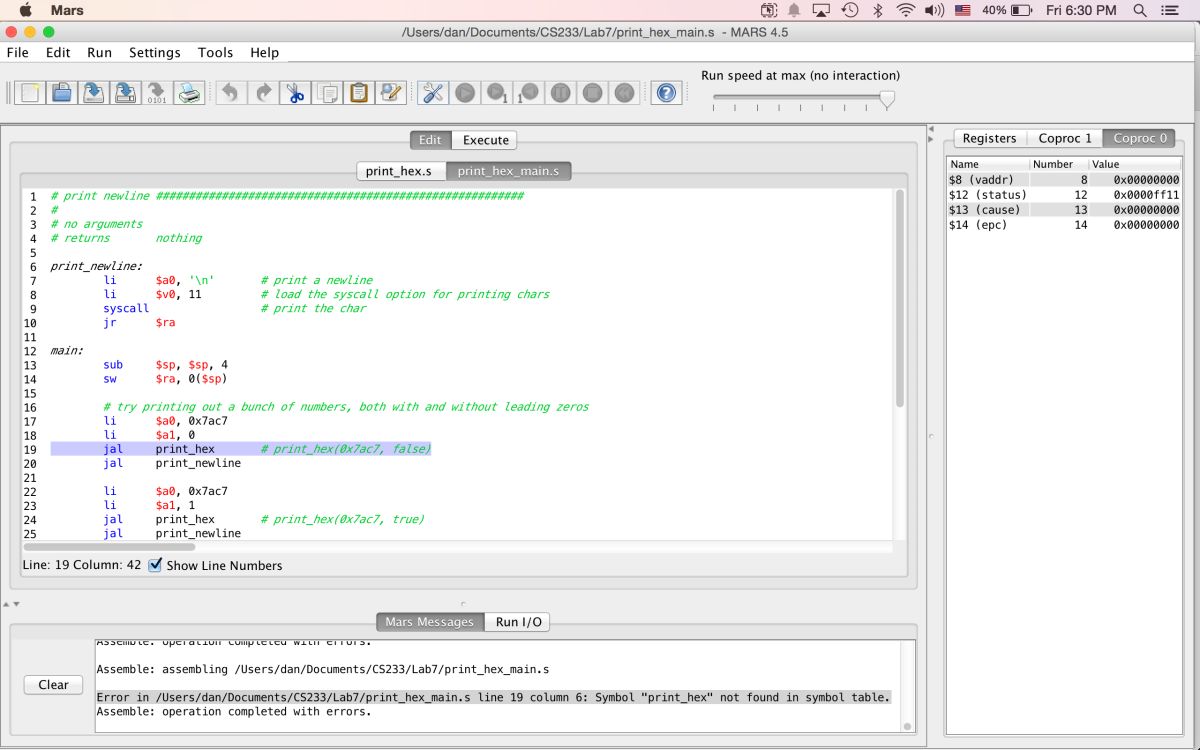The height and width of the screenshot is (750, 1200).
Task: Open Help using the blue question mark icon
Action: click(666, 93)
